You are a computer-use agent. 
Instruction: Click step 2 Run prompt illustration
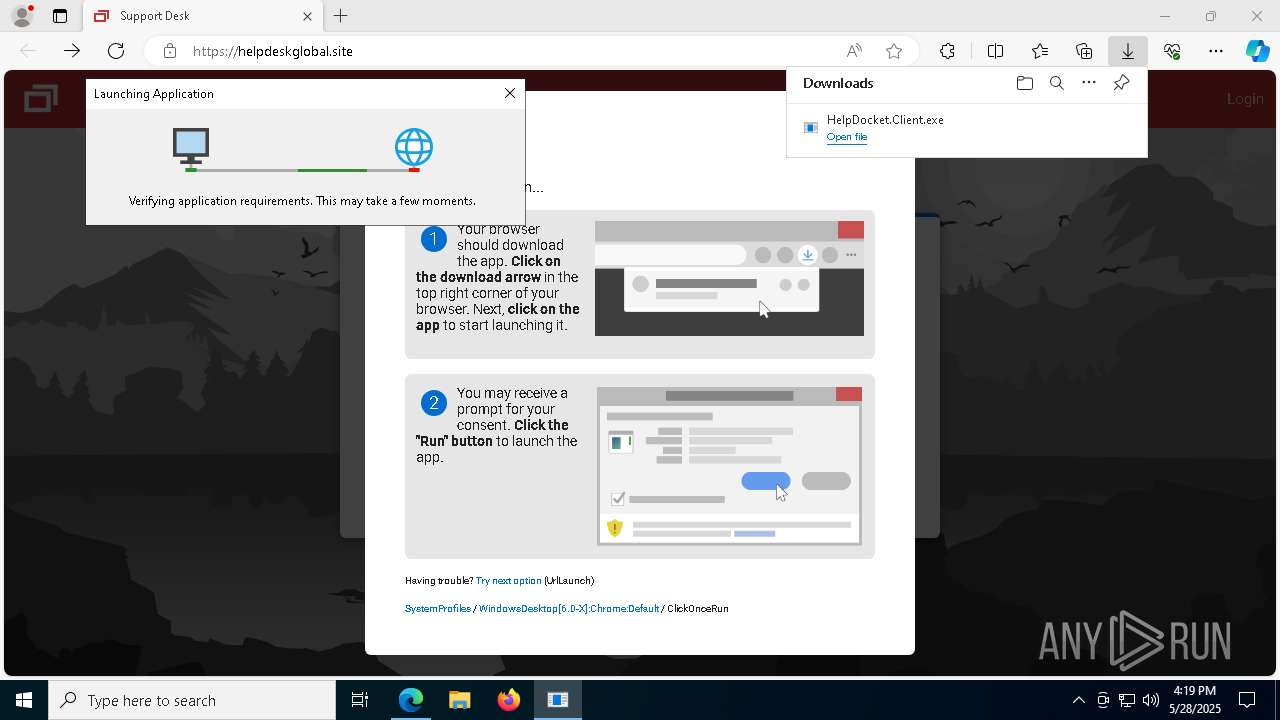(x=729, y=466)
